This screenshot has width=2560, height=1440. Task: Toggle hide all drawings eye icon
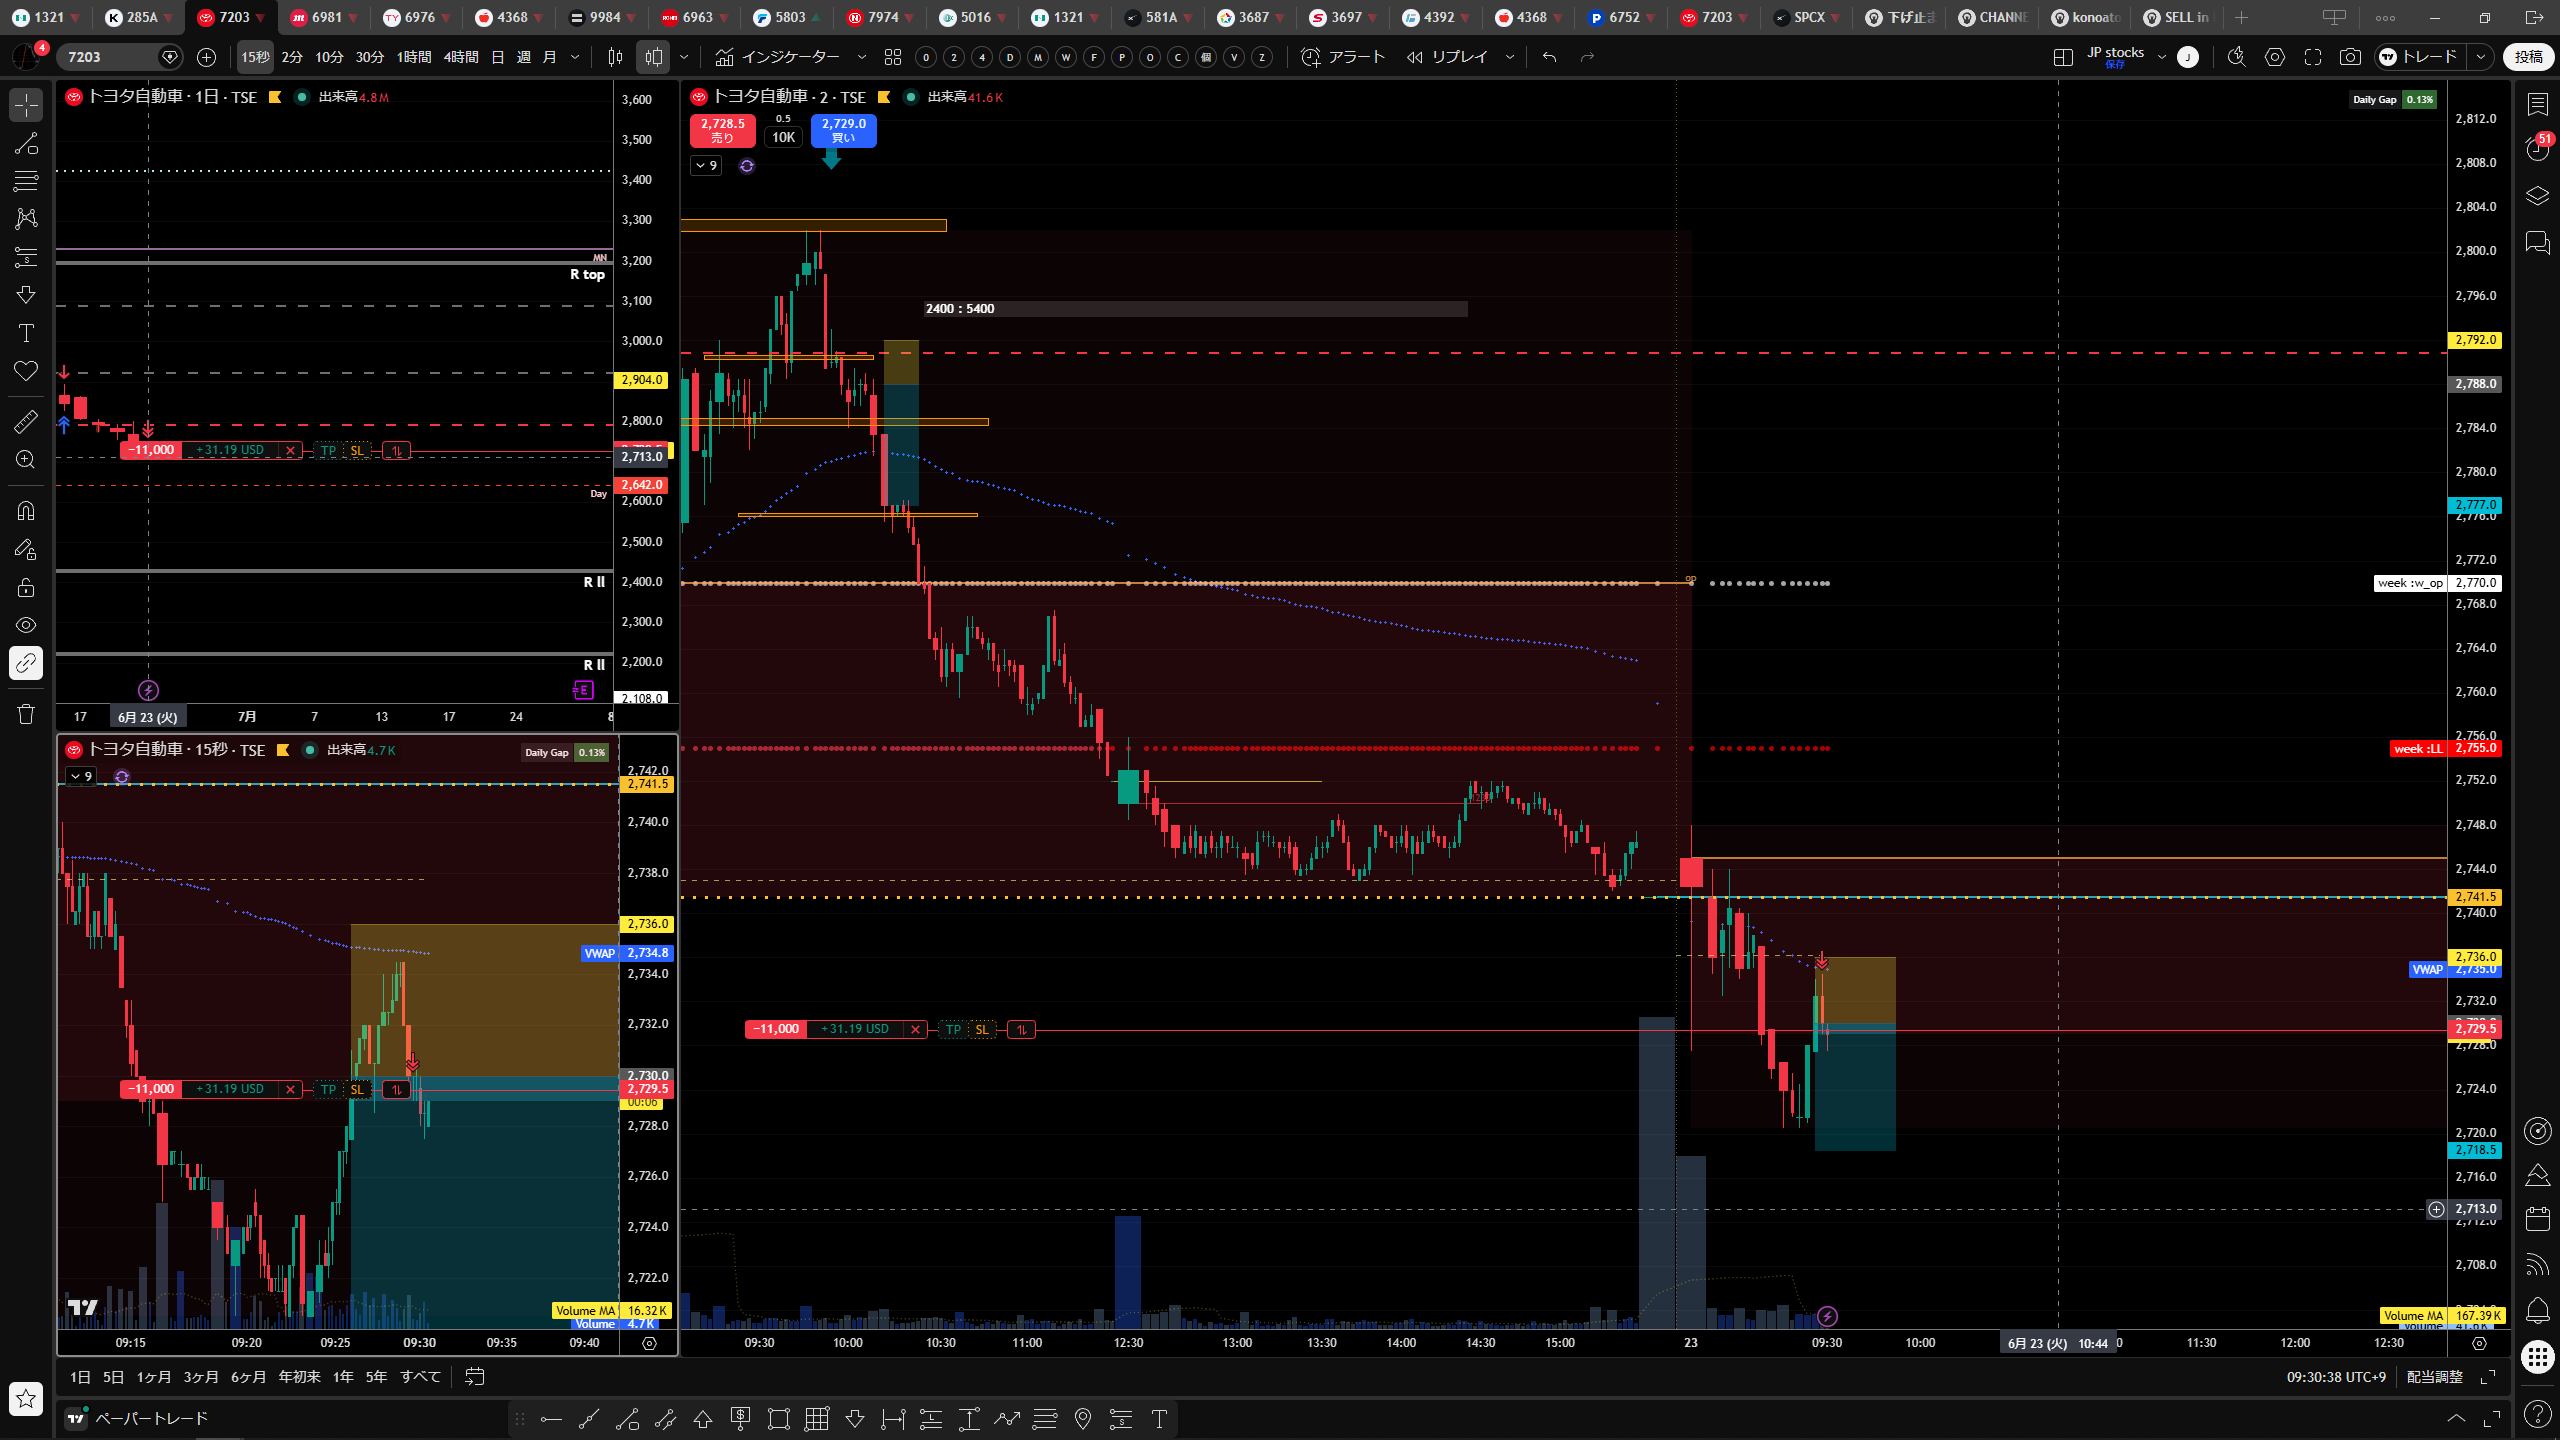click(26, 625)
